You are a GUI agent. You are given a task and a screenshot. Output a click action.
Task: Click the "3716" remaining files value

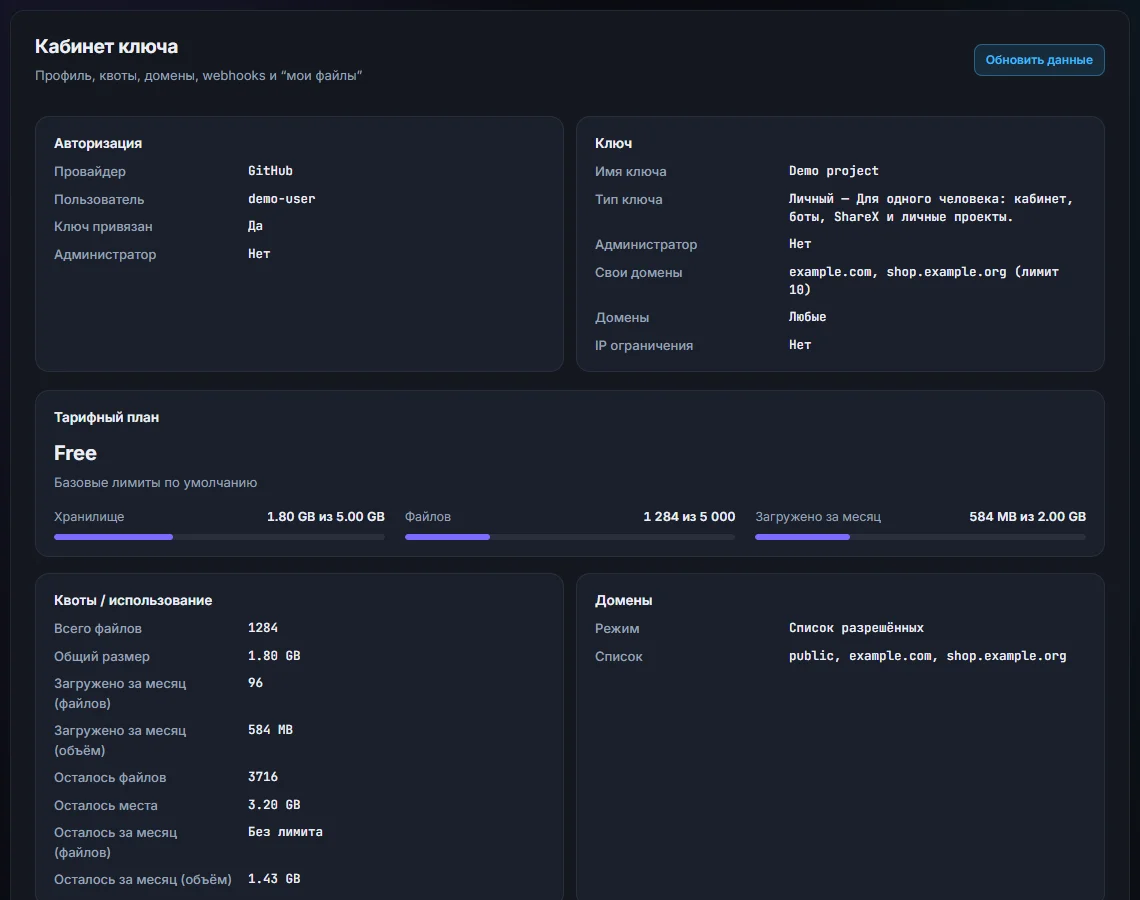262,777
